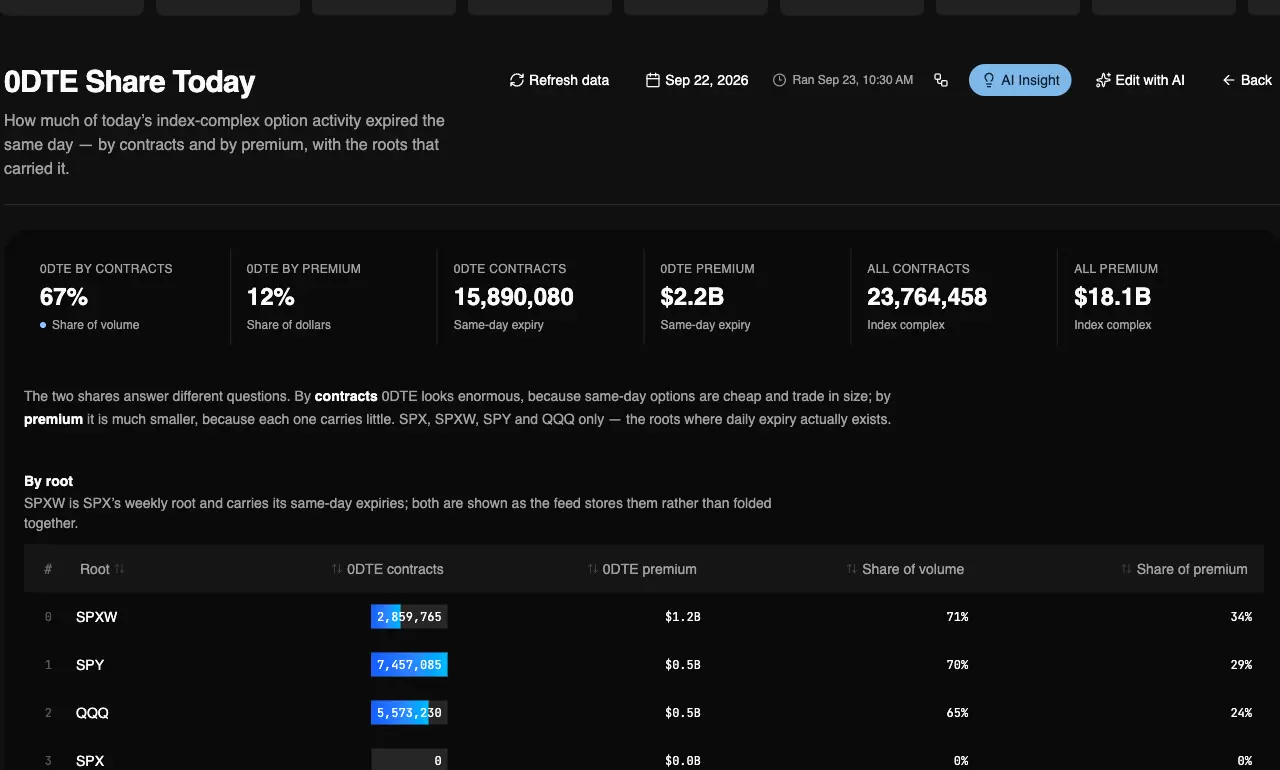The width and height of the screenshot is (1280, 770).
Task: Click the SPXW root cell
Action: click(97, 617)
